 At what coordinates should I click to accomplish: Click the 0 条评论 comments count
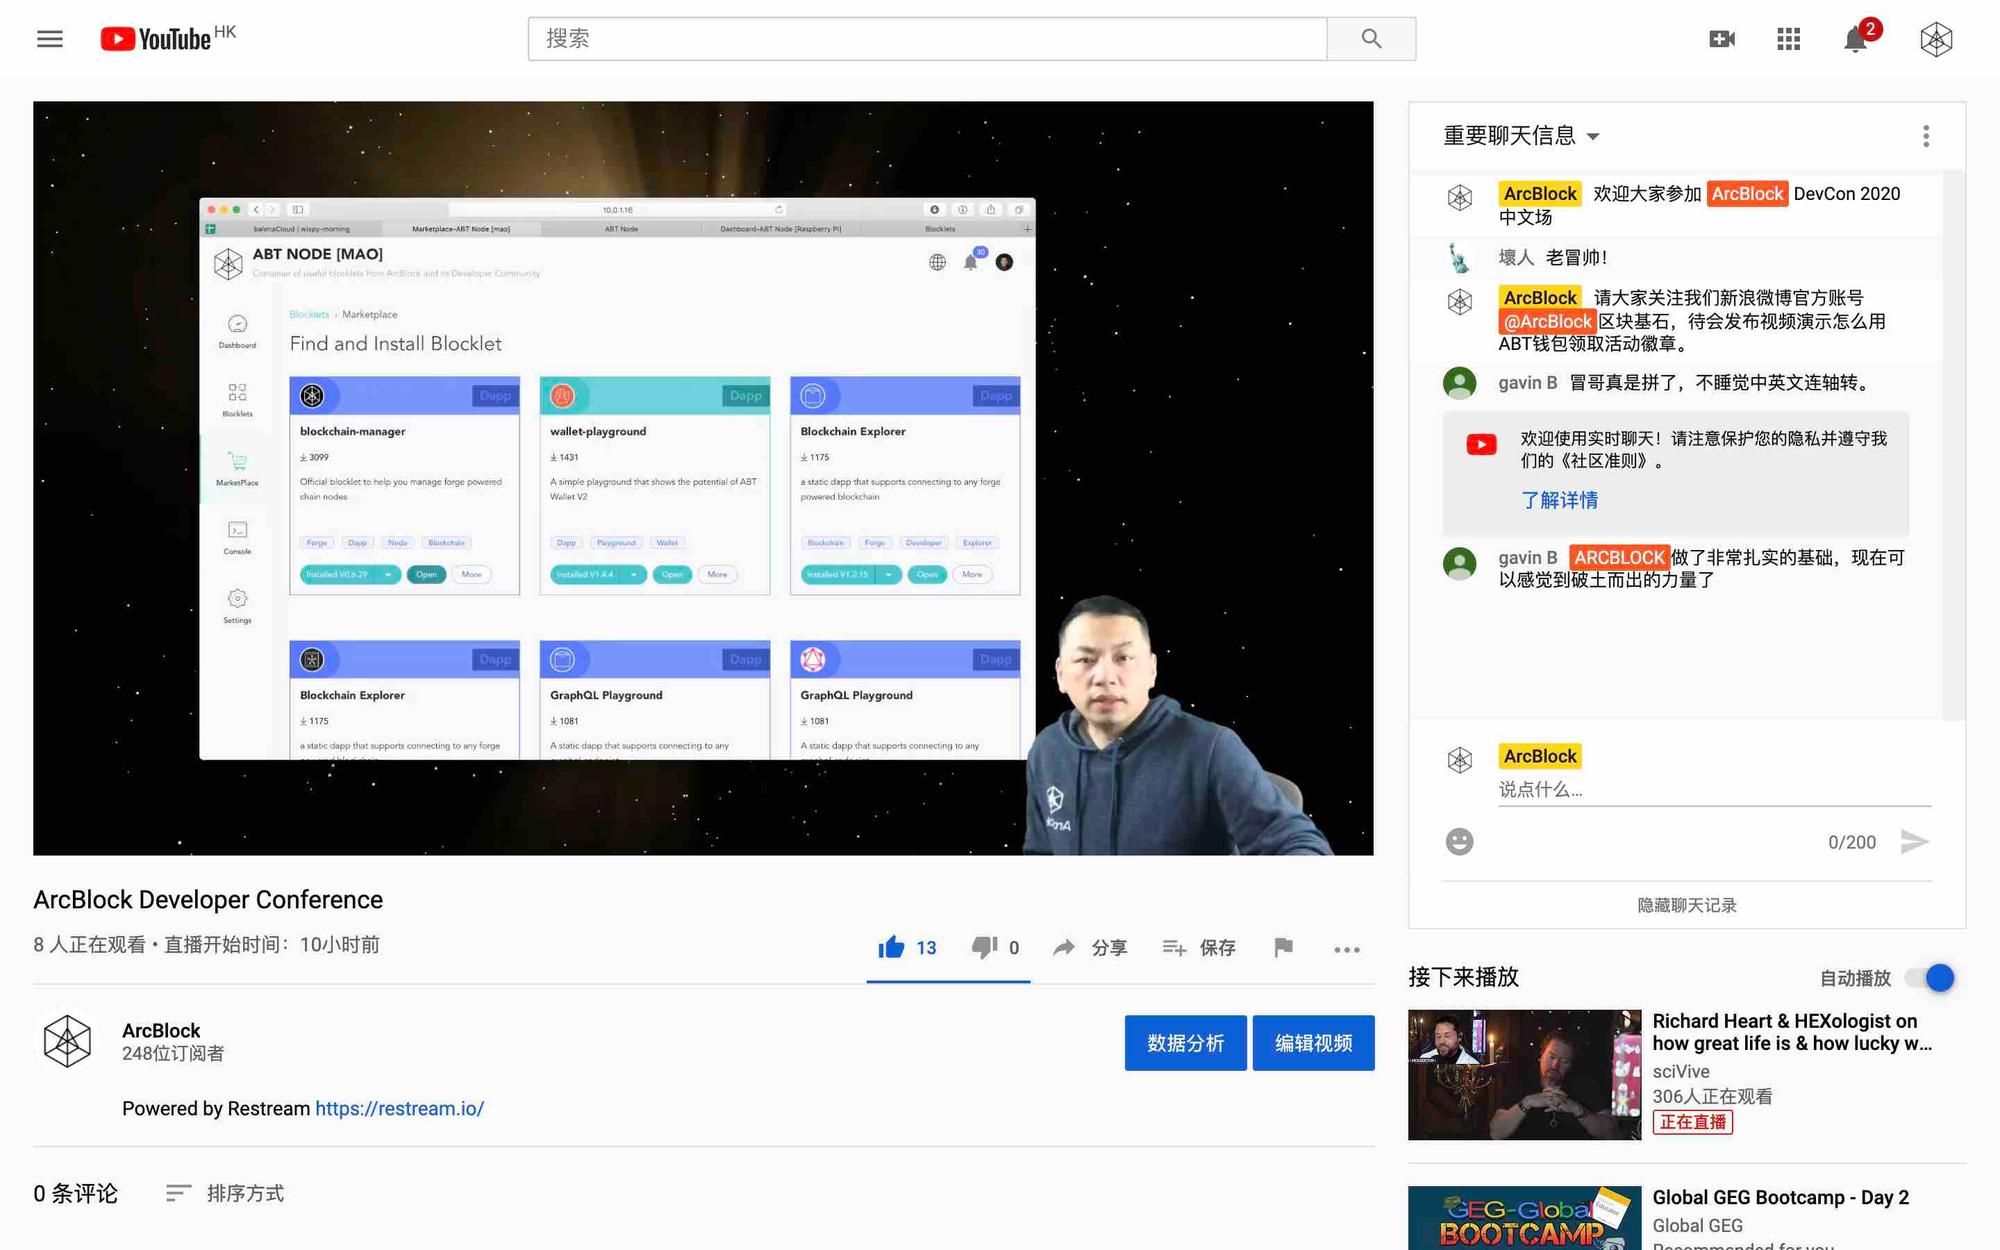click(x=75, y=1193)
